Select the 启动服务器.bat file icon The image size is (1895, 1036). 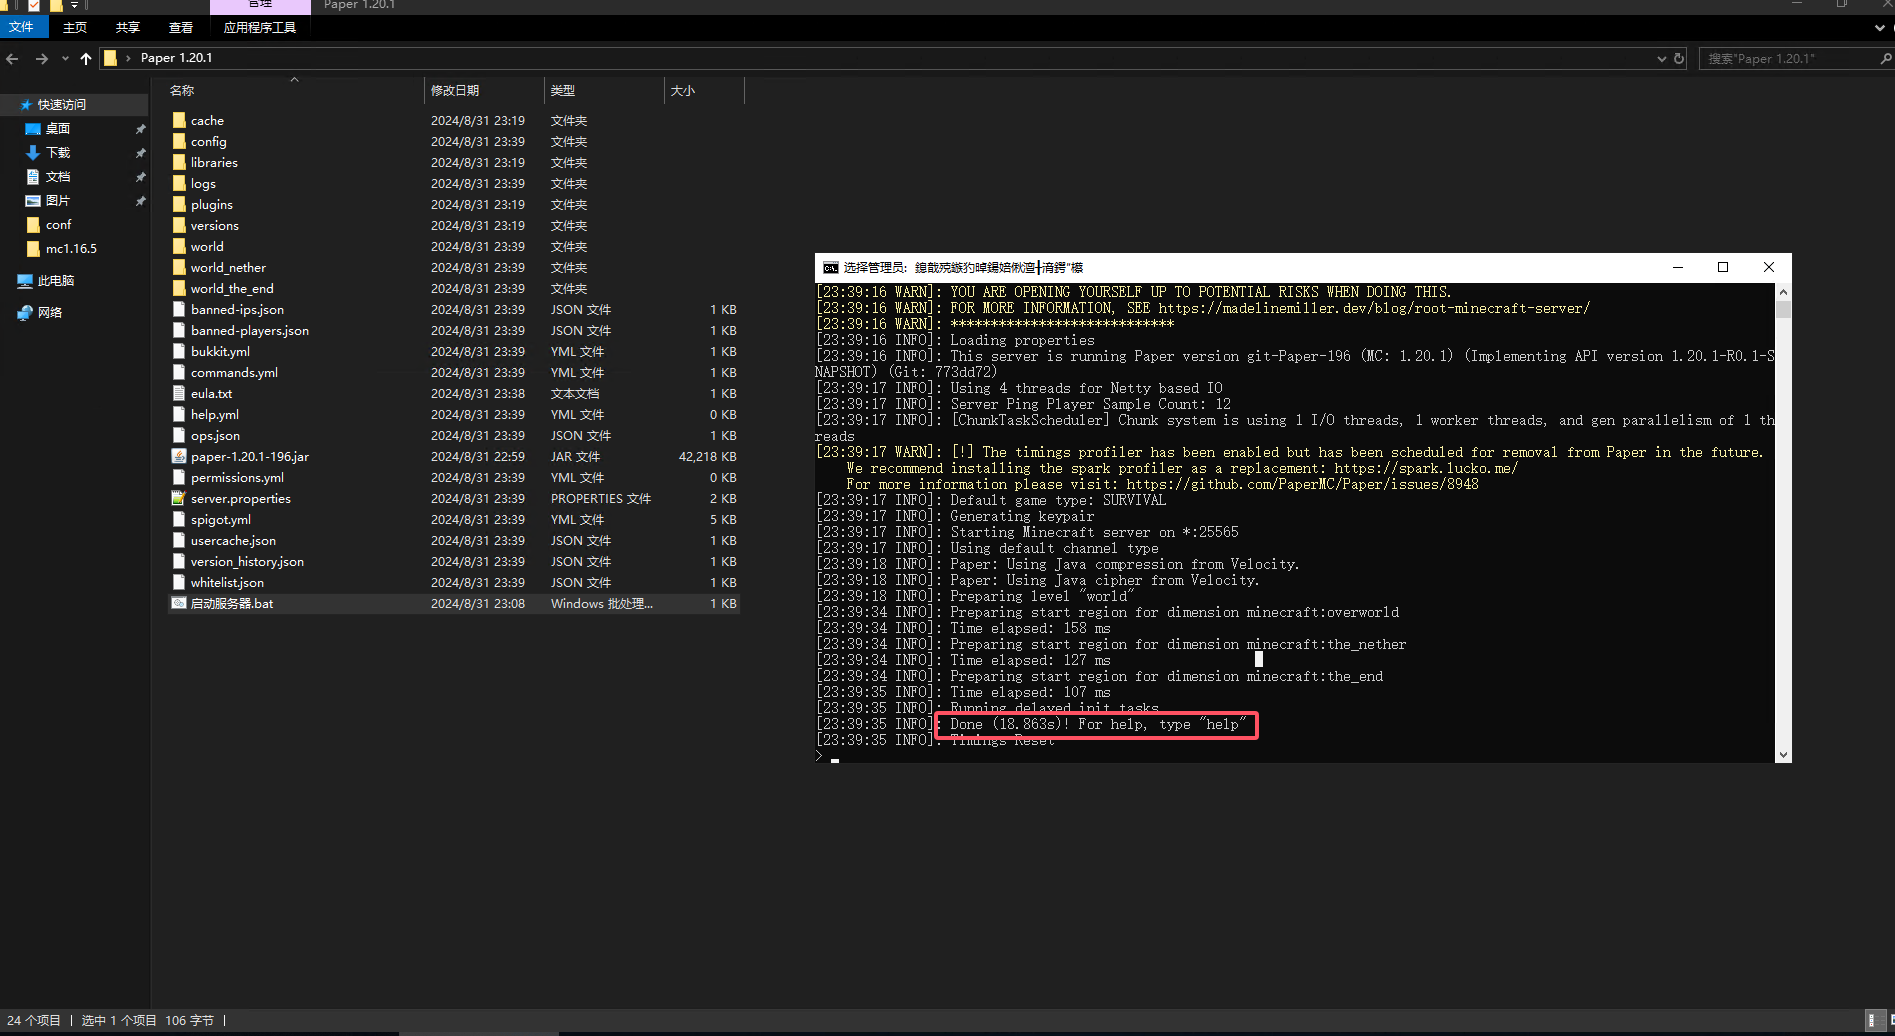179,603
